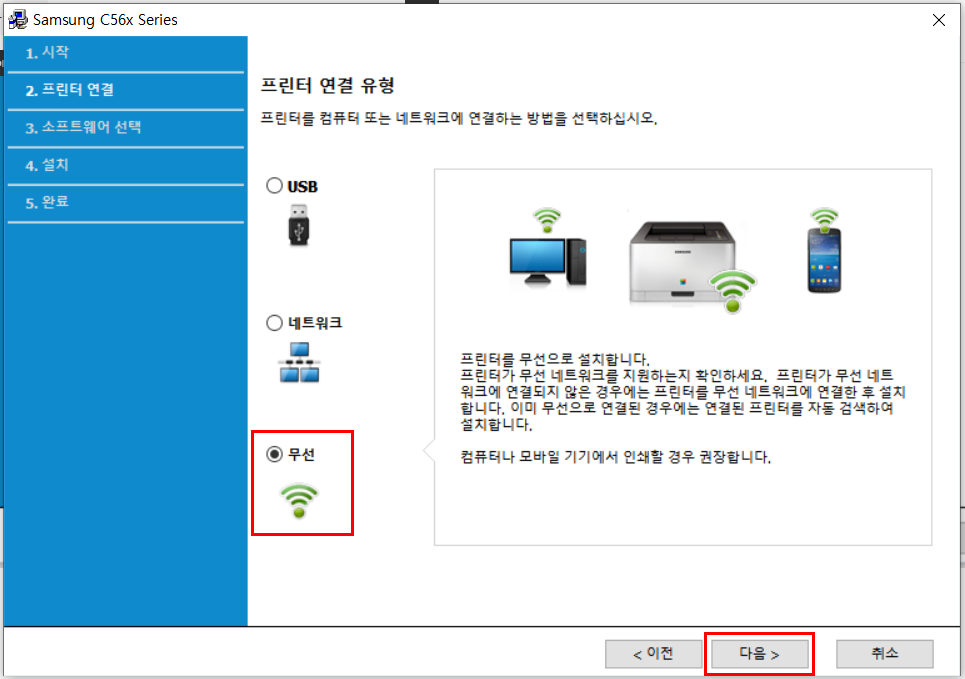Click the 다음 button to proceed
The image size is (965, 679).
[758, 654]
